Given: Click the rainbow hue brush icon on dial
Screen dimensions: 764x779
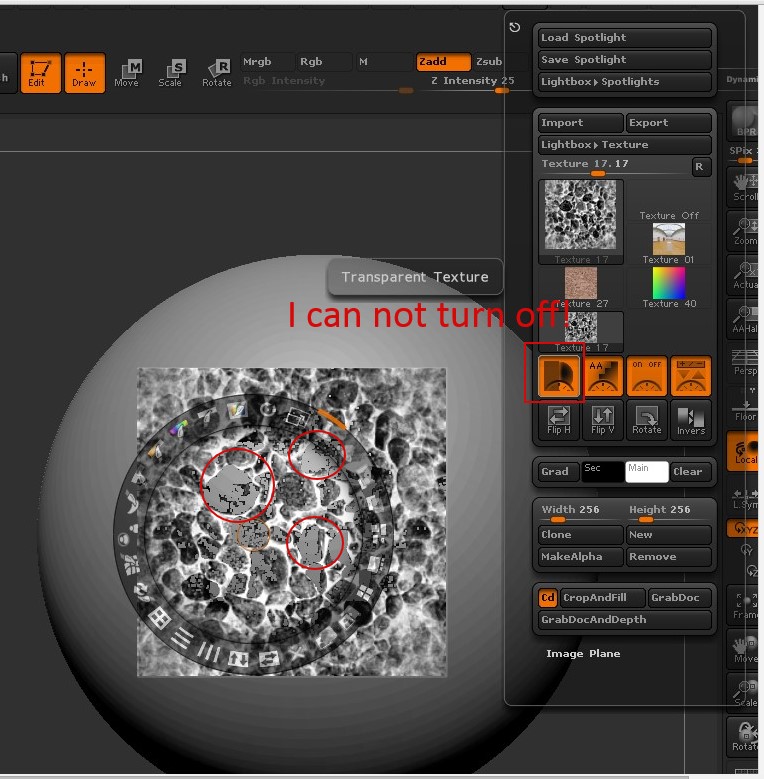Looking at the screenshot, I should pos(178,428).
